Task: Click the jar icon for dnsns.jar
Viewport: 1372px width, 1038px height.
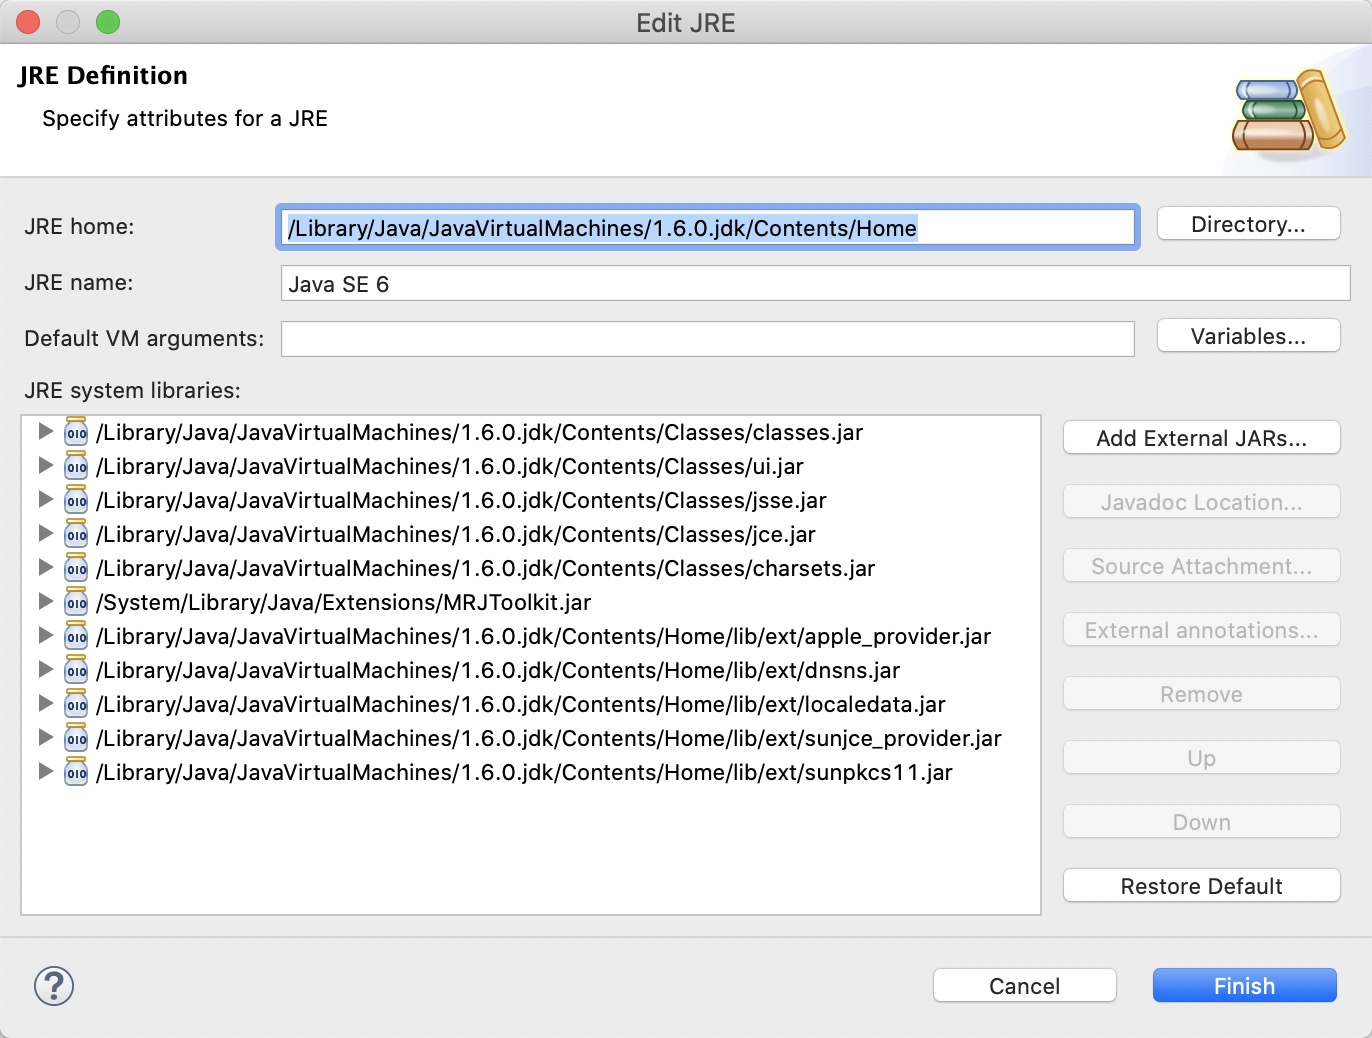Action: click(76, 670)
